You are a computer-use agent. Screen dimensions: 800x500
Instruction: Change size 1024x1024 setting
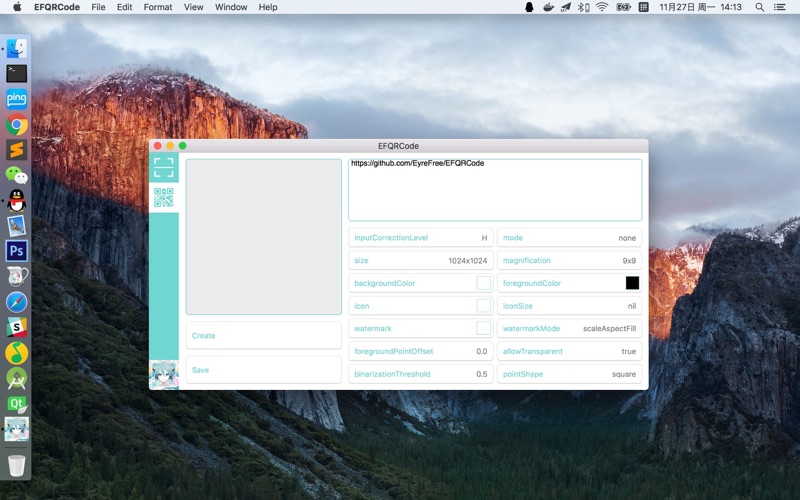coord(420,260)
